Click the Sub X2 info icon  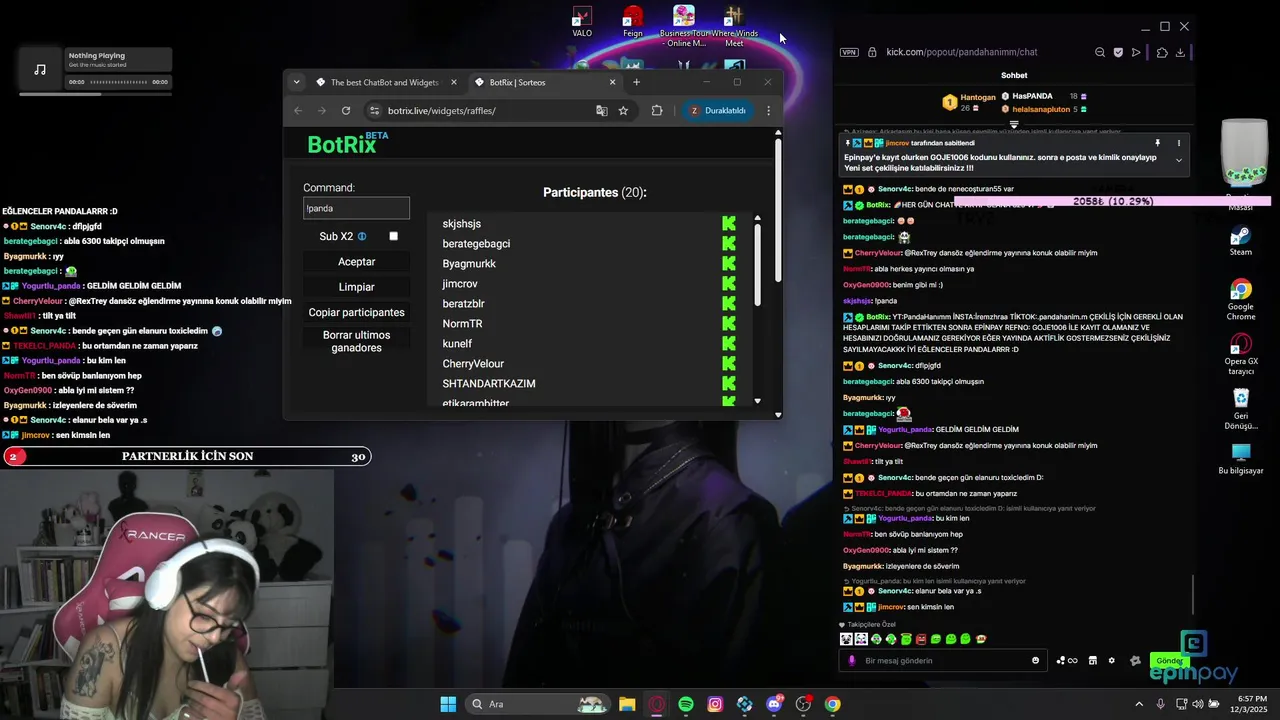pyautogui.click(x=362, y=237)
